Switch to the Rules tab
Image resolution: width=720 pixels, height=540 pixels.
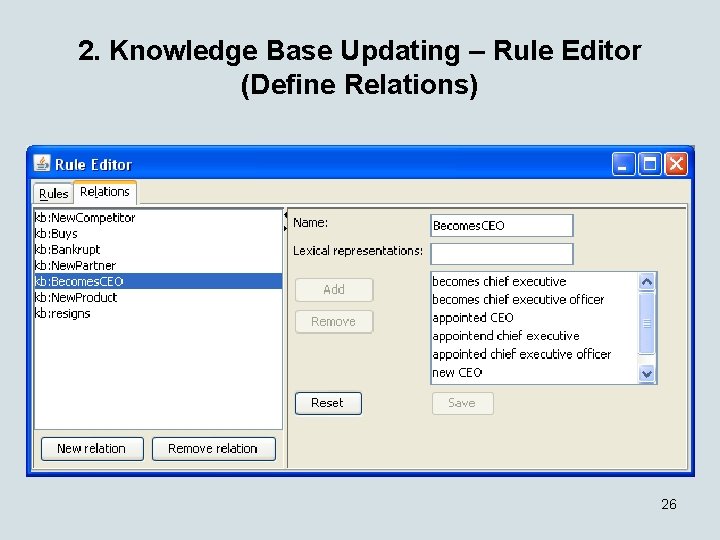point(53,193)
